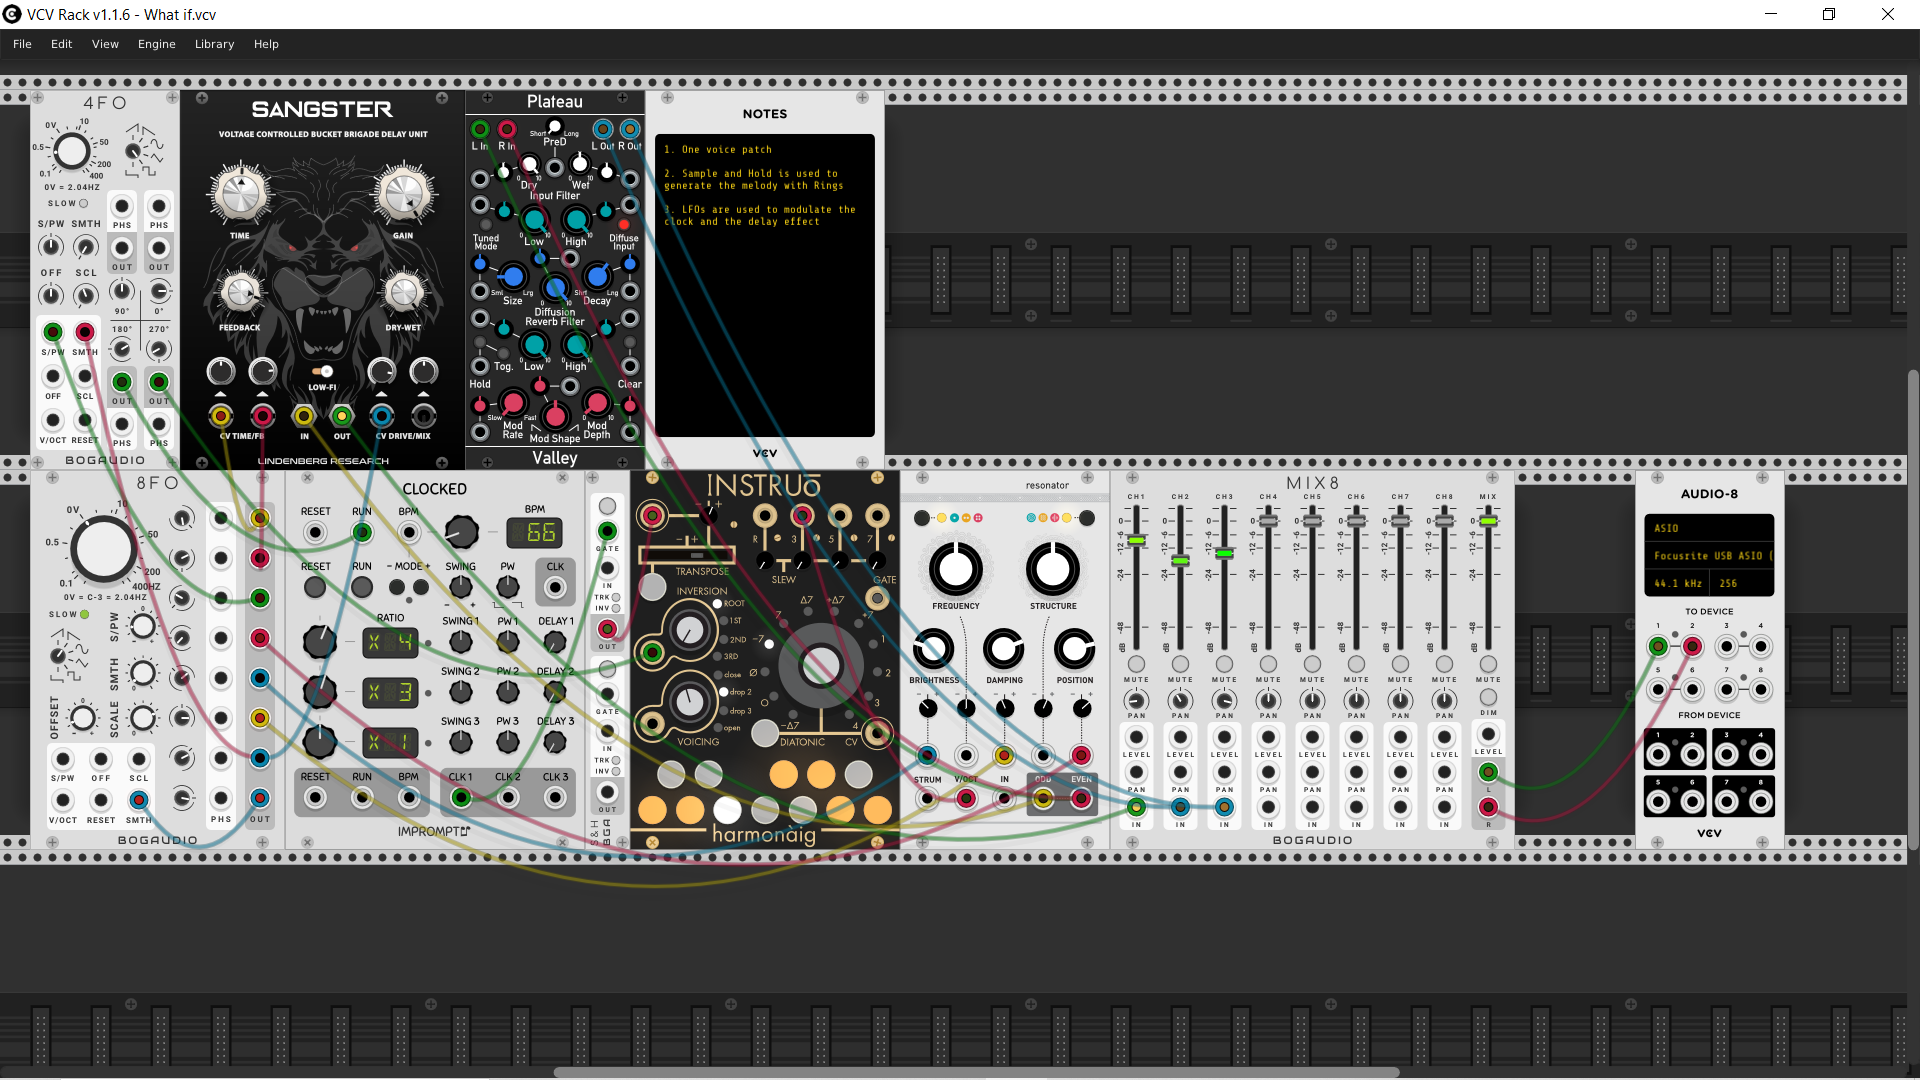Click the 8FO large frequency knob

[103, 549]
